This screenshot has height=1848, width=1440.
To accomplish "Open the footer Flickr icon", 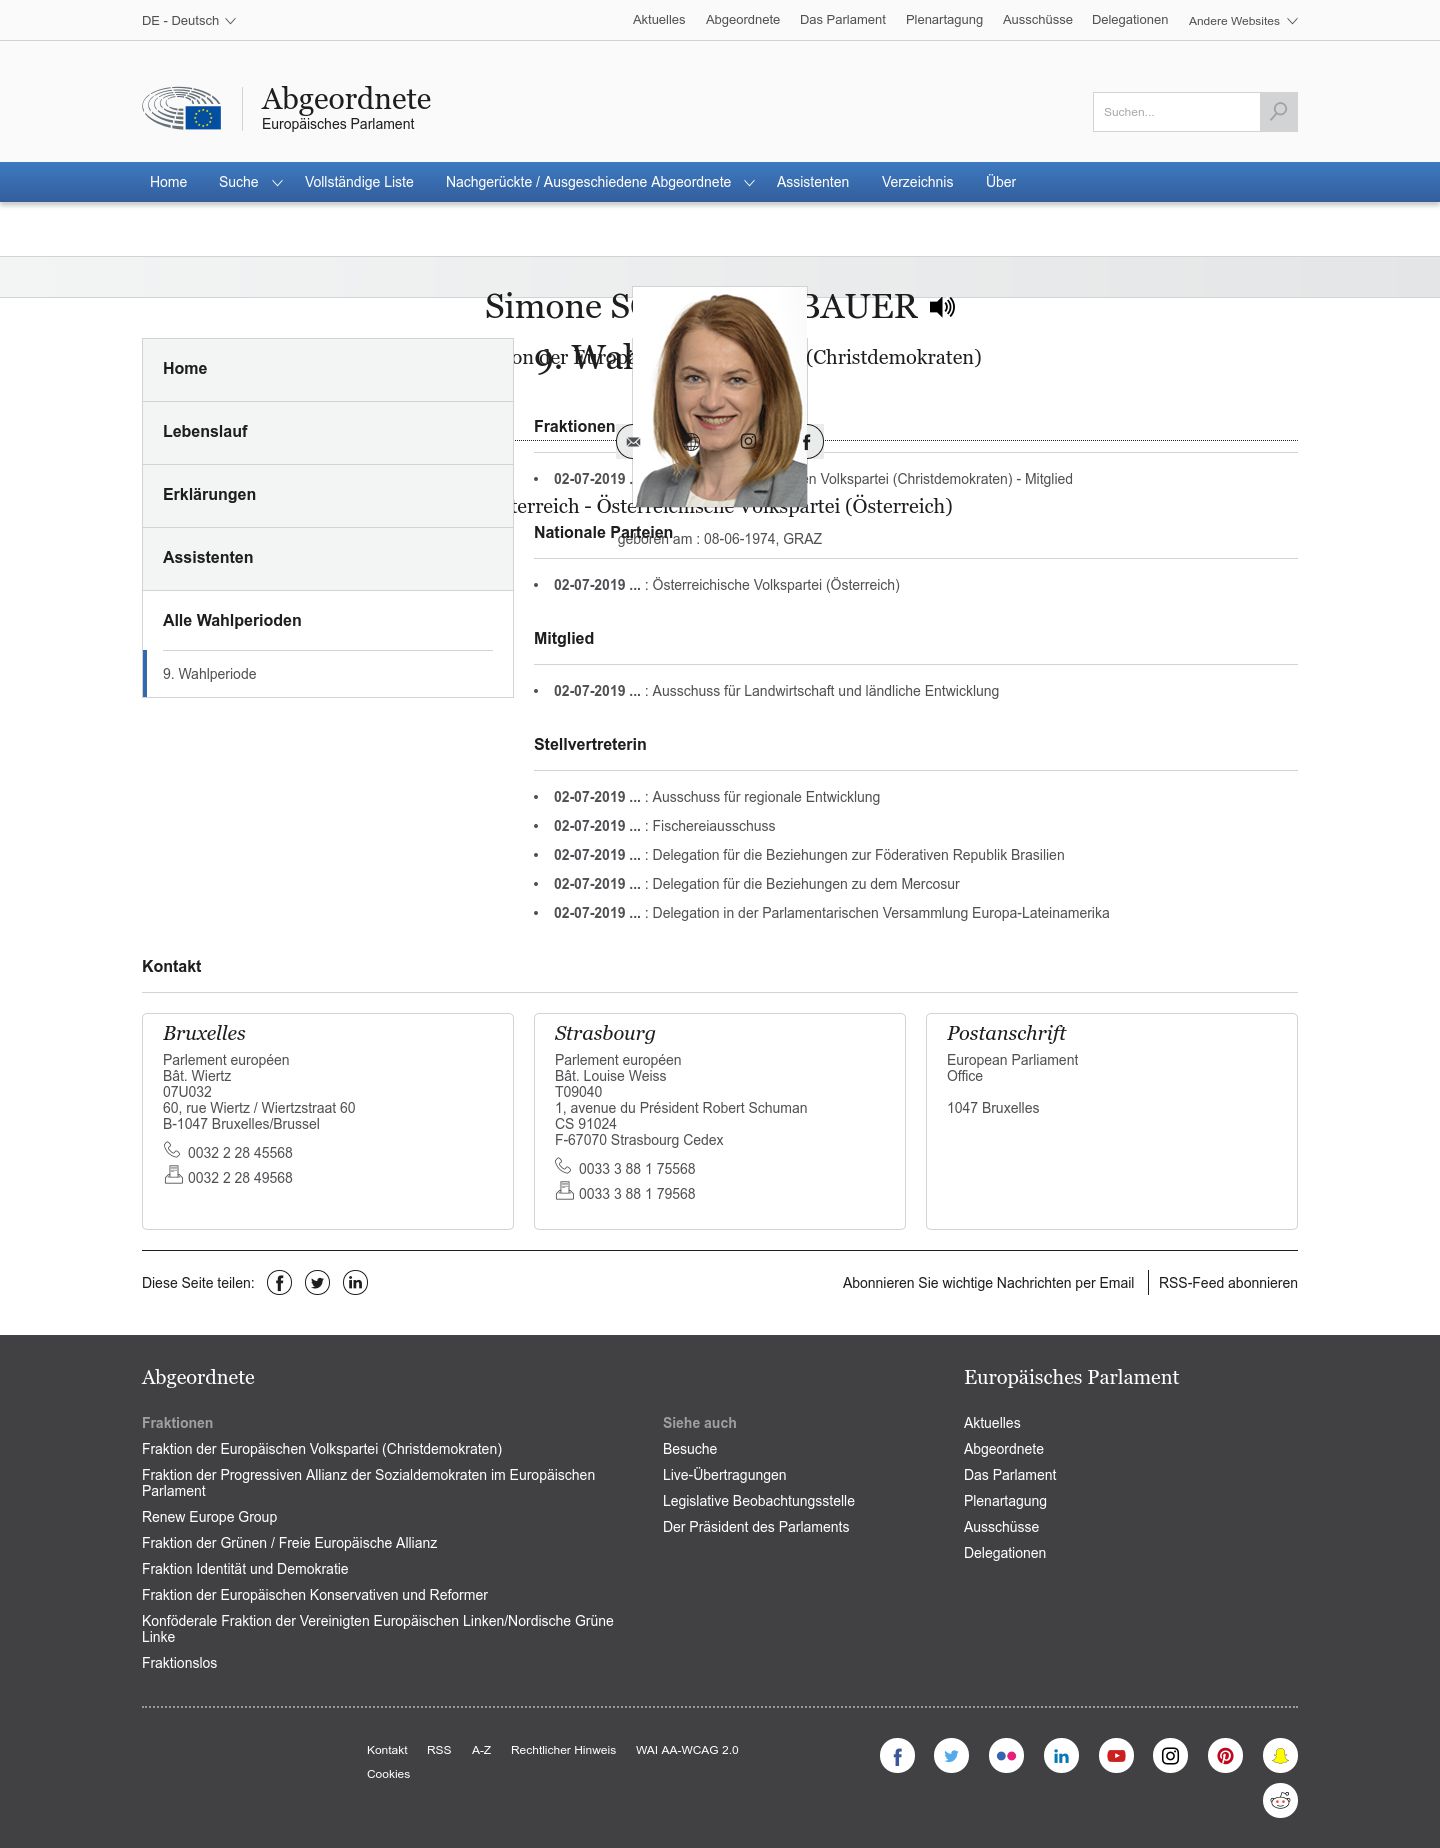I will [1006, 1755].
